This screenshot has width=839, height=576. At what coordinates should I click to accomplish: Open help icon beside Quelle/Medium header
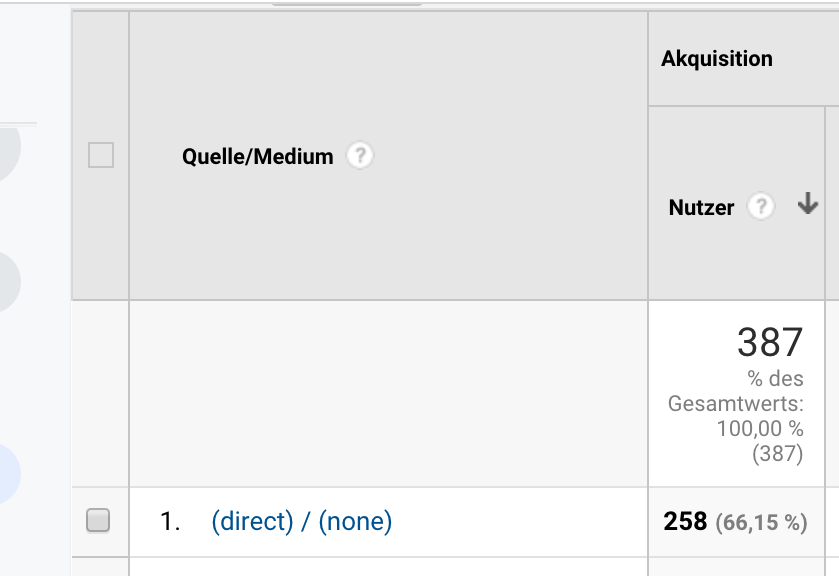[360, 156]
